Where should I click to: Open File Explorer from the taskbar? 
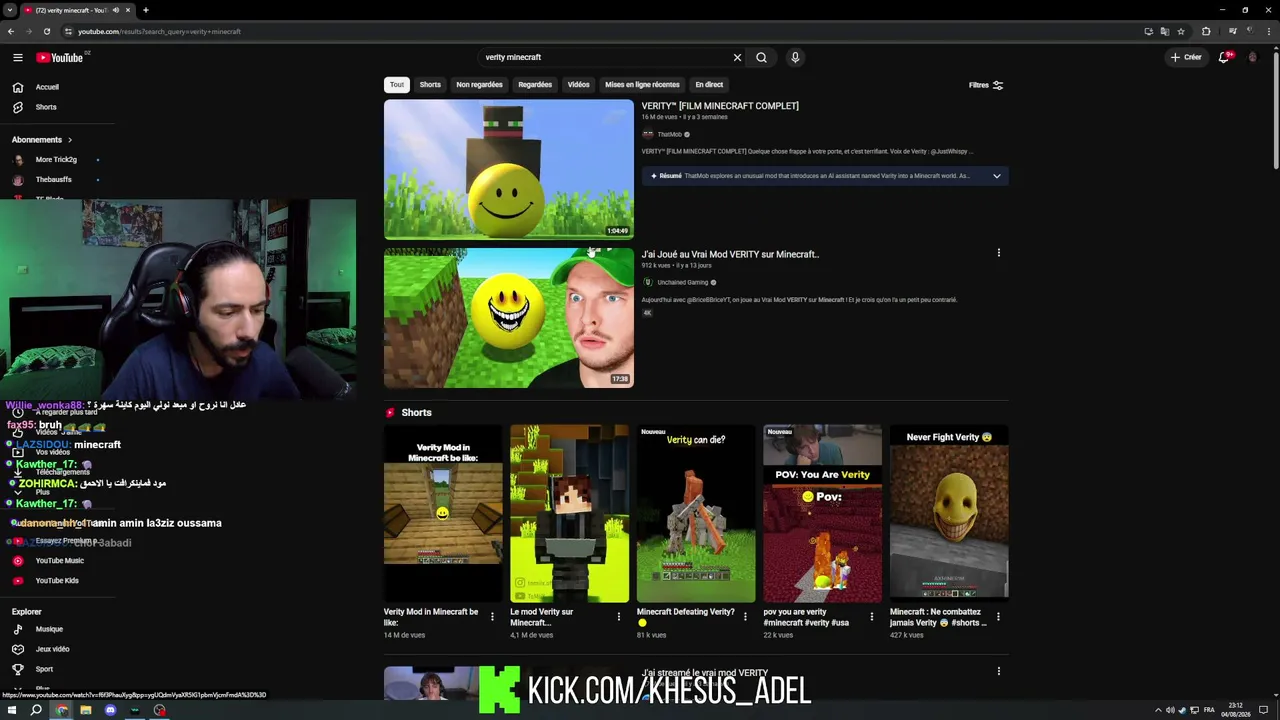(x=86, y=710)
